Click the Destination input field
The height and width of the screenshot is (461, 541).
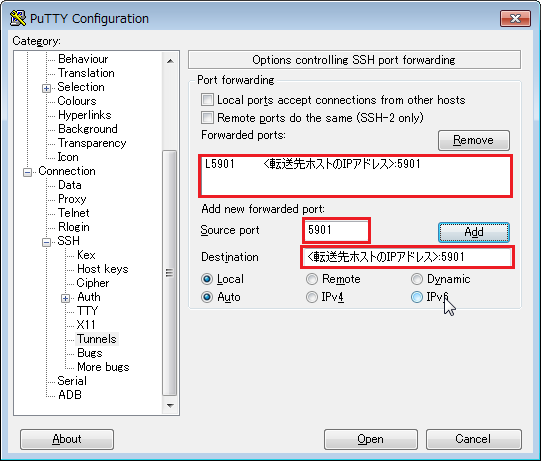tap(407, 257)
